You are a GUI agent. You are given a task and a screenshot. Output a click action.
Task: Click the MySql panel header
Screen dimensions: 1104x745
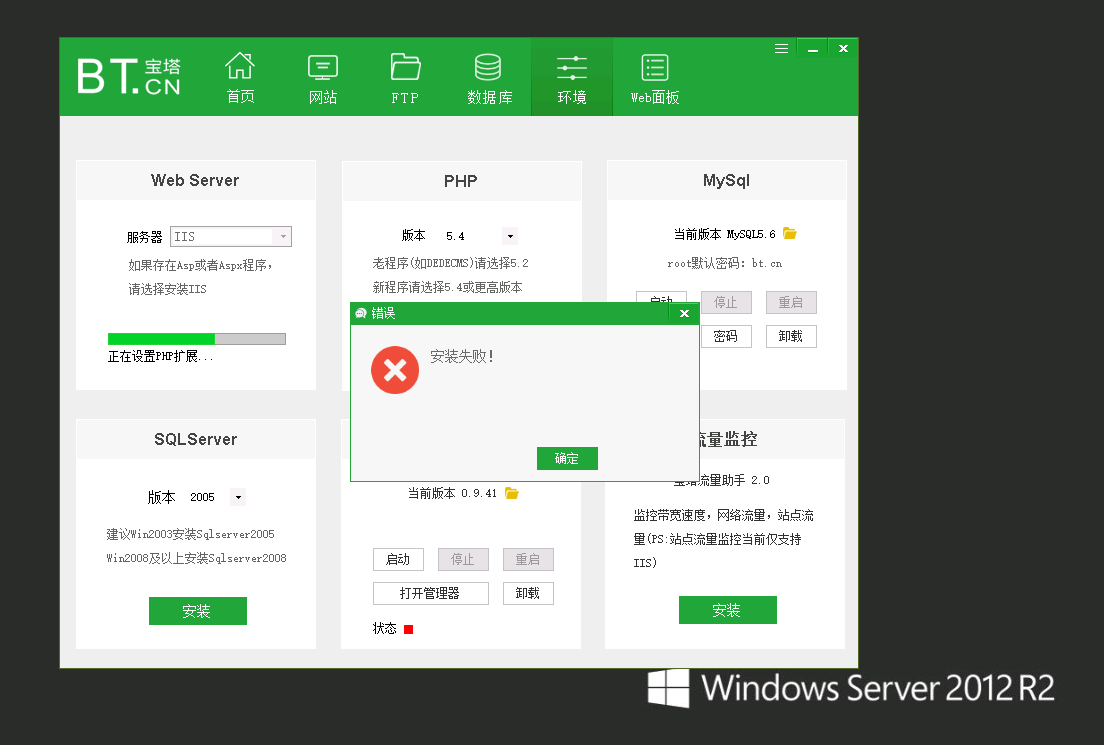[x=727, y=180]
